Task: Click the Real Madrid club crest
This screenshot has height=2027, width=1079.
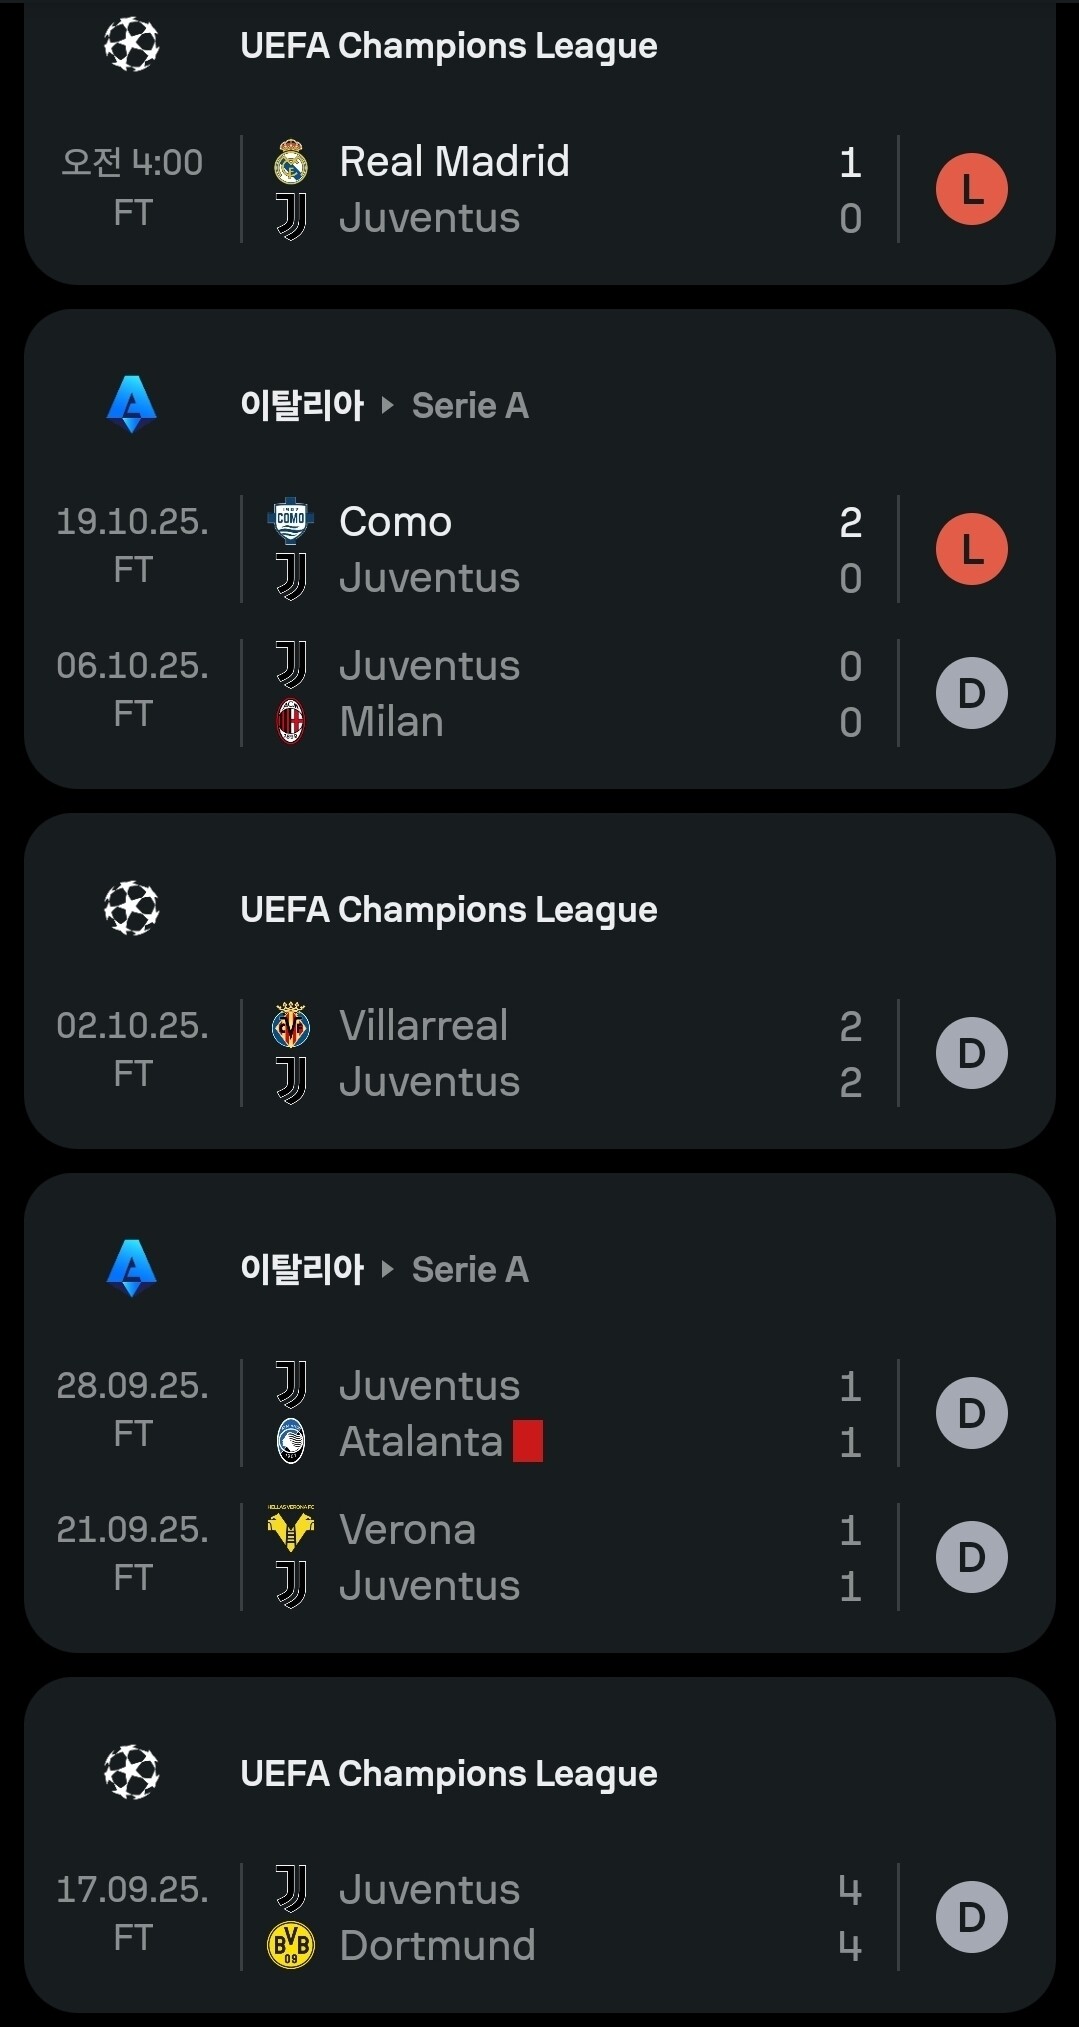Action: 291,162
